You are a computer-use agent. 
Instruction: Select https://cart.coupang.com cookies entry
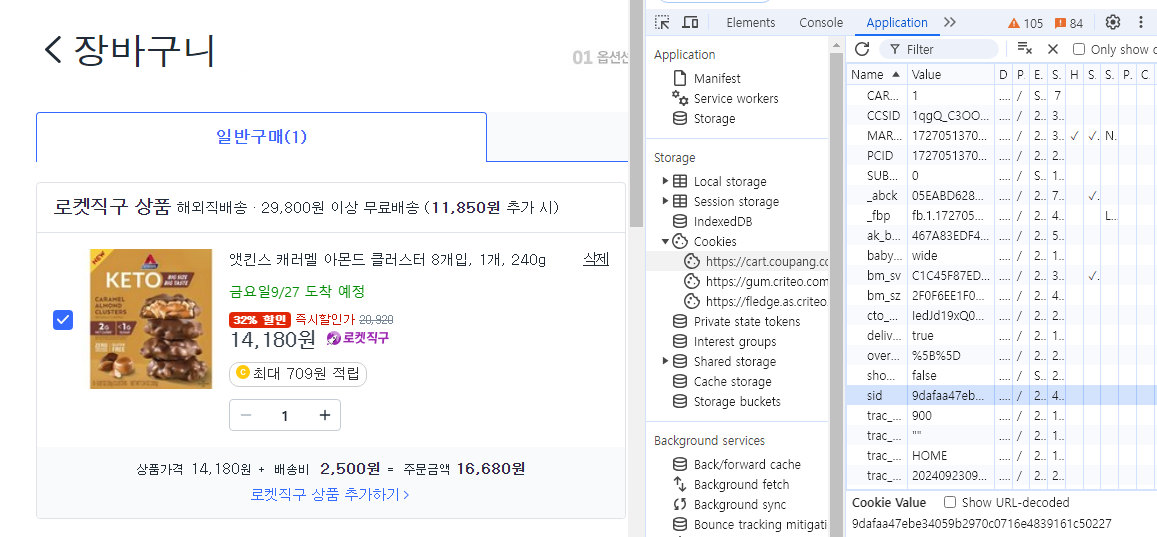pos(756,261)
